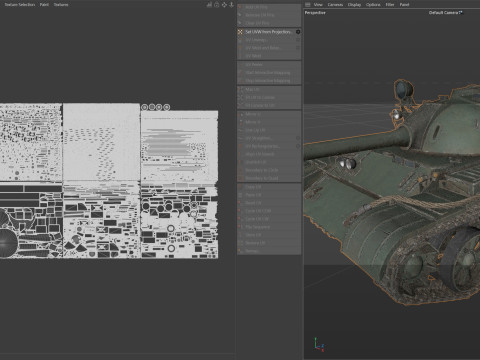480x360 pixels.
Task: Open the viewport Options menu
Action: tap(373, 5)
